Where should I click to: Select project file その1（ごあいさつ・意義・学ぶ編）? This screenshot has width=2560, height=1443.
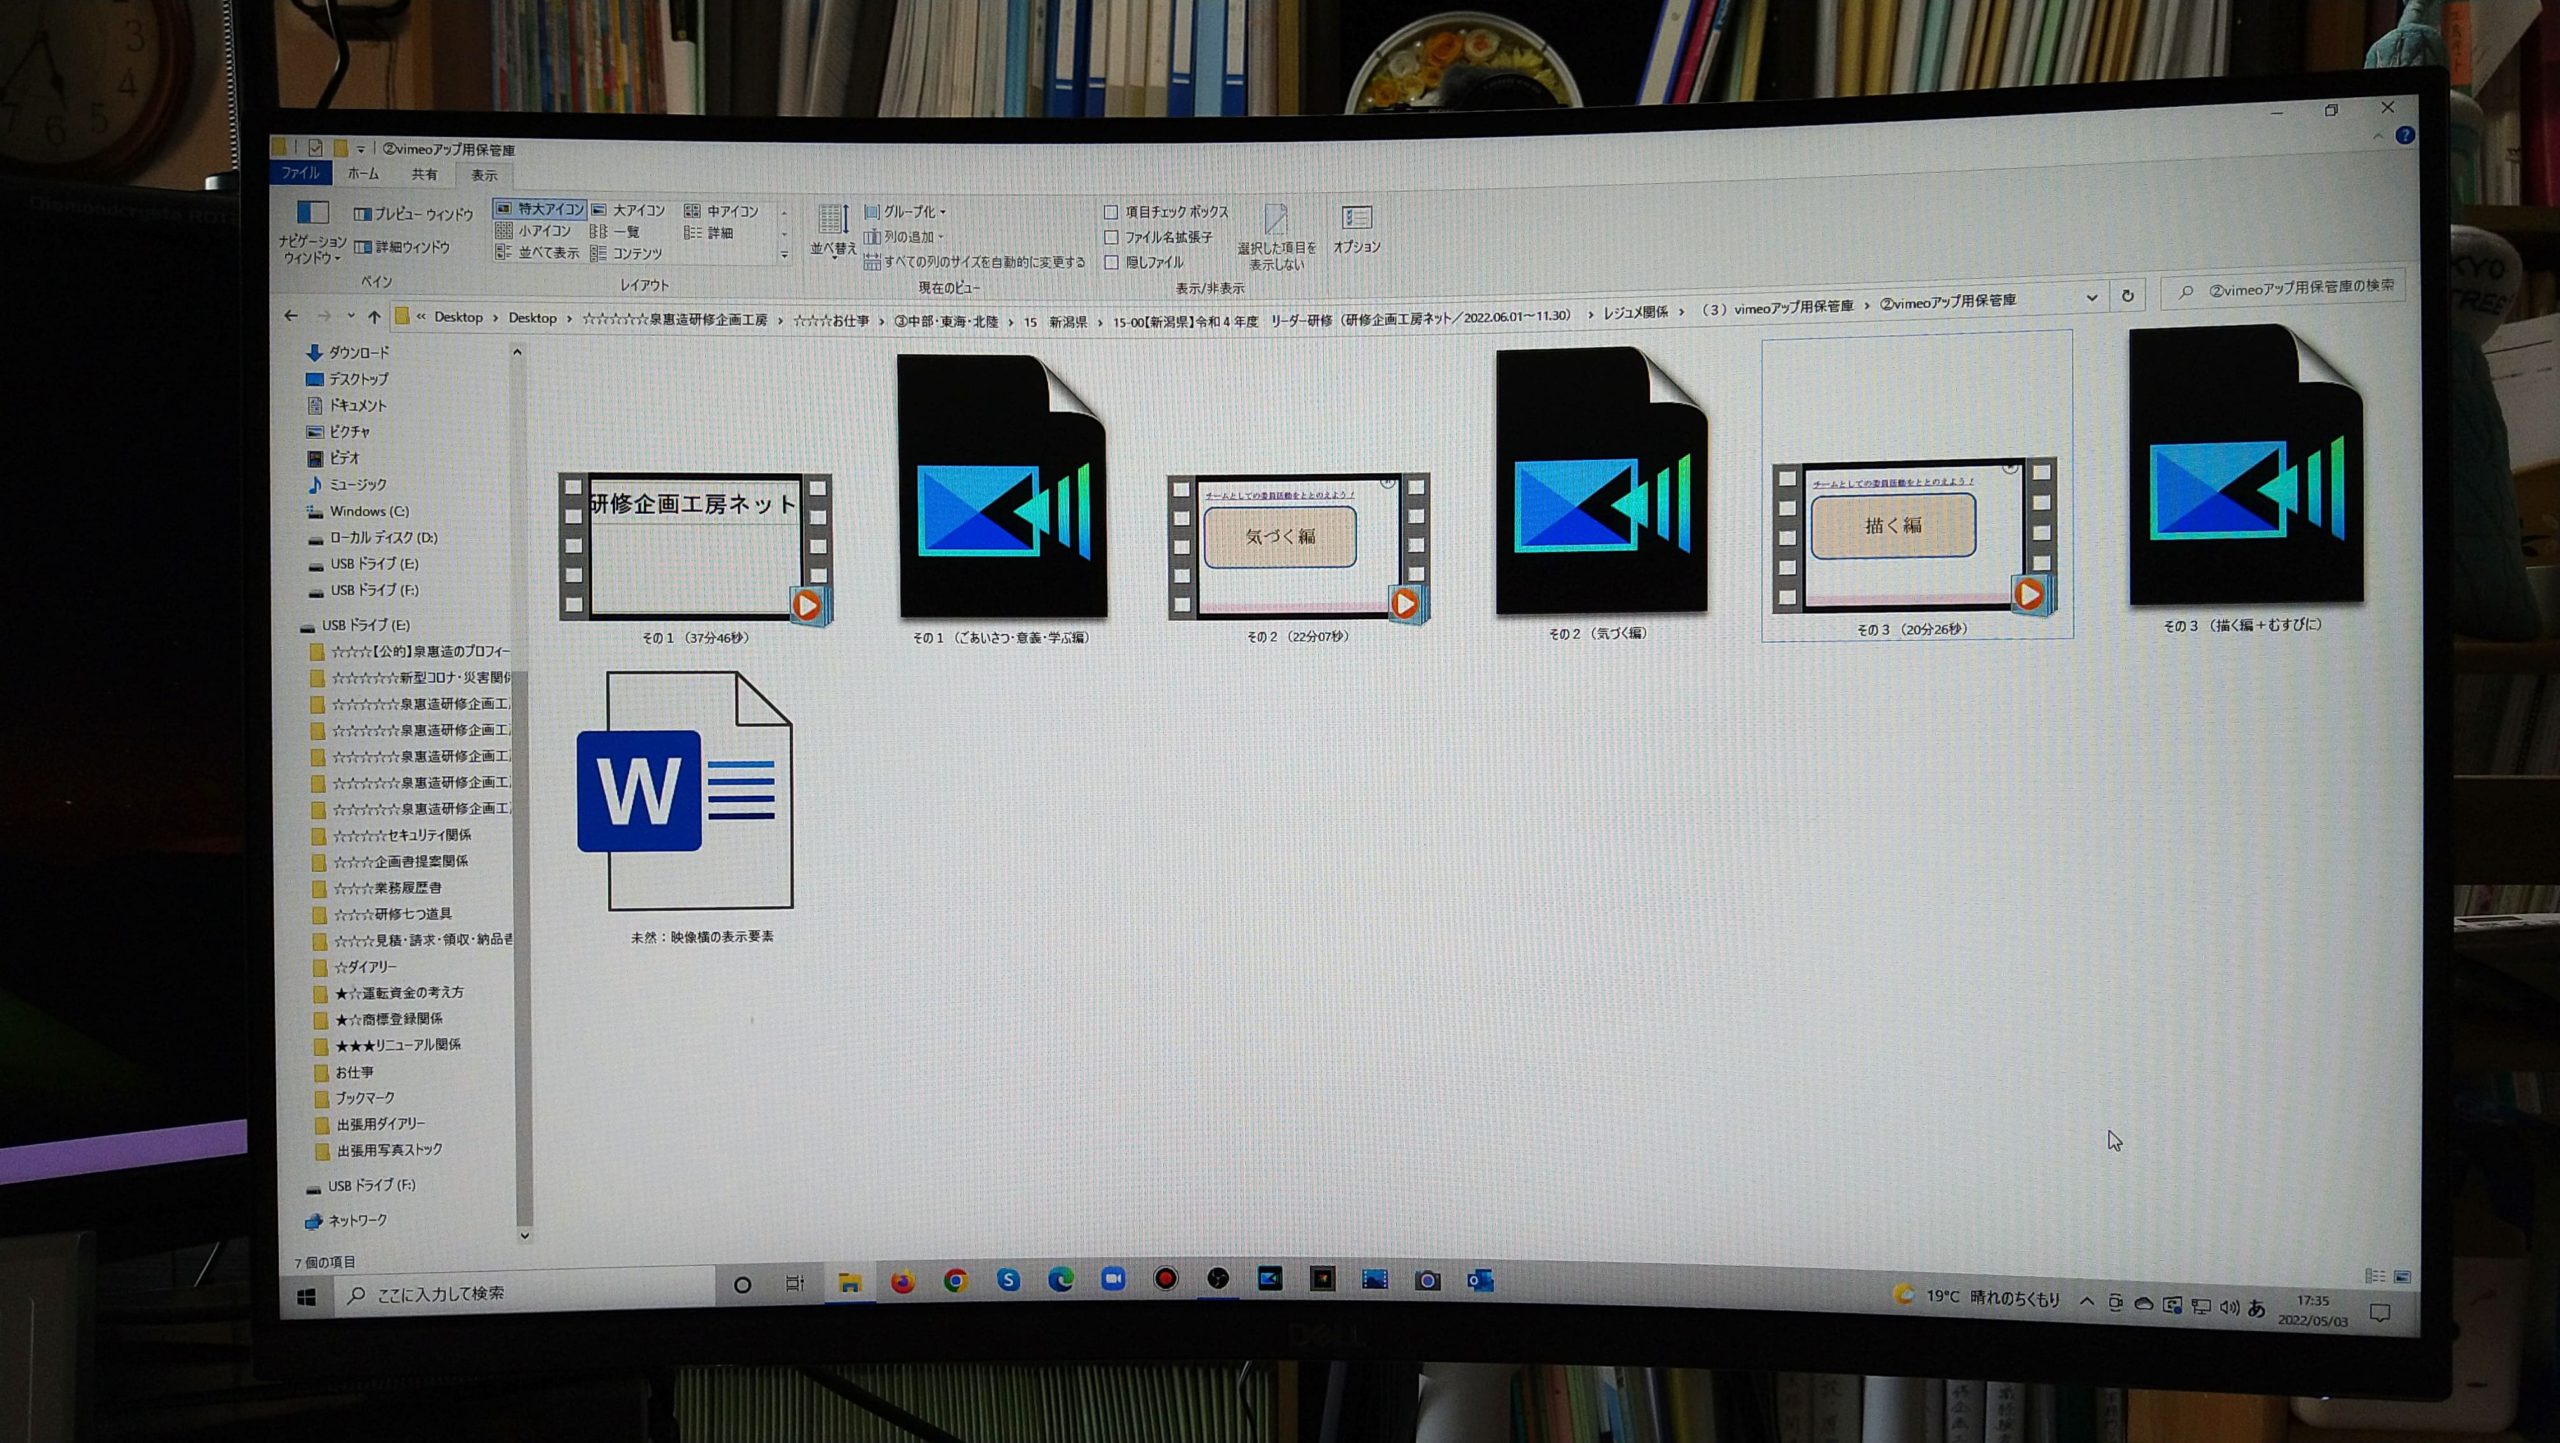1001,500
